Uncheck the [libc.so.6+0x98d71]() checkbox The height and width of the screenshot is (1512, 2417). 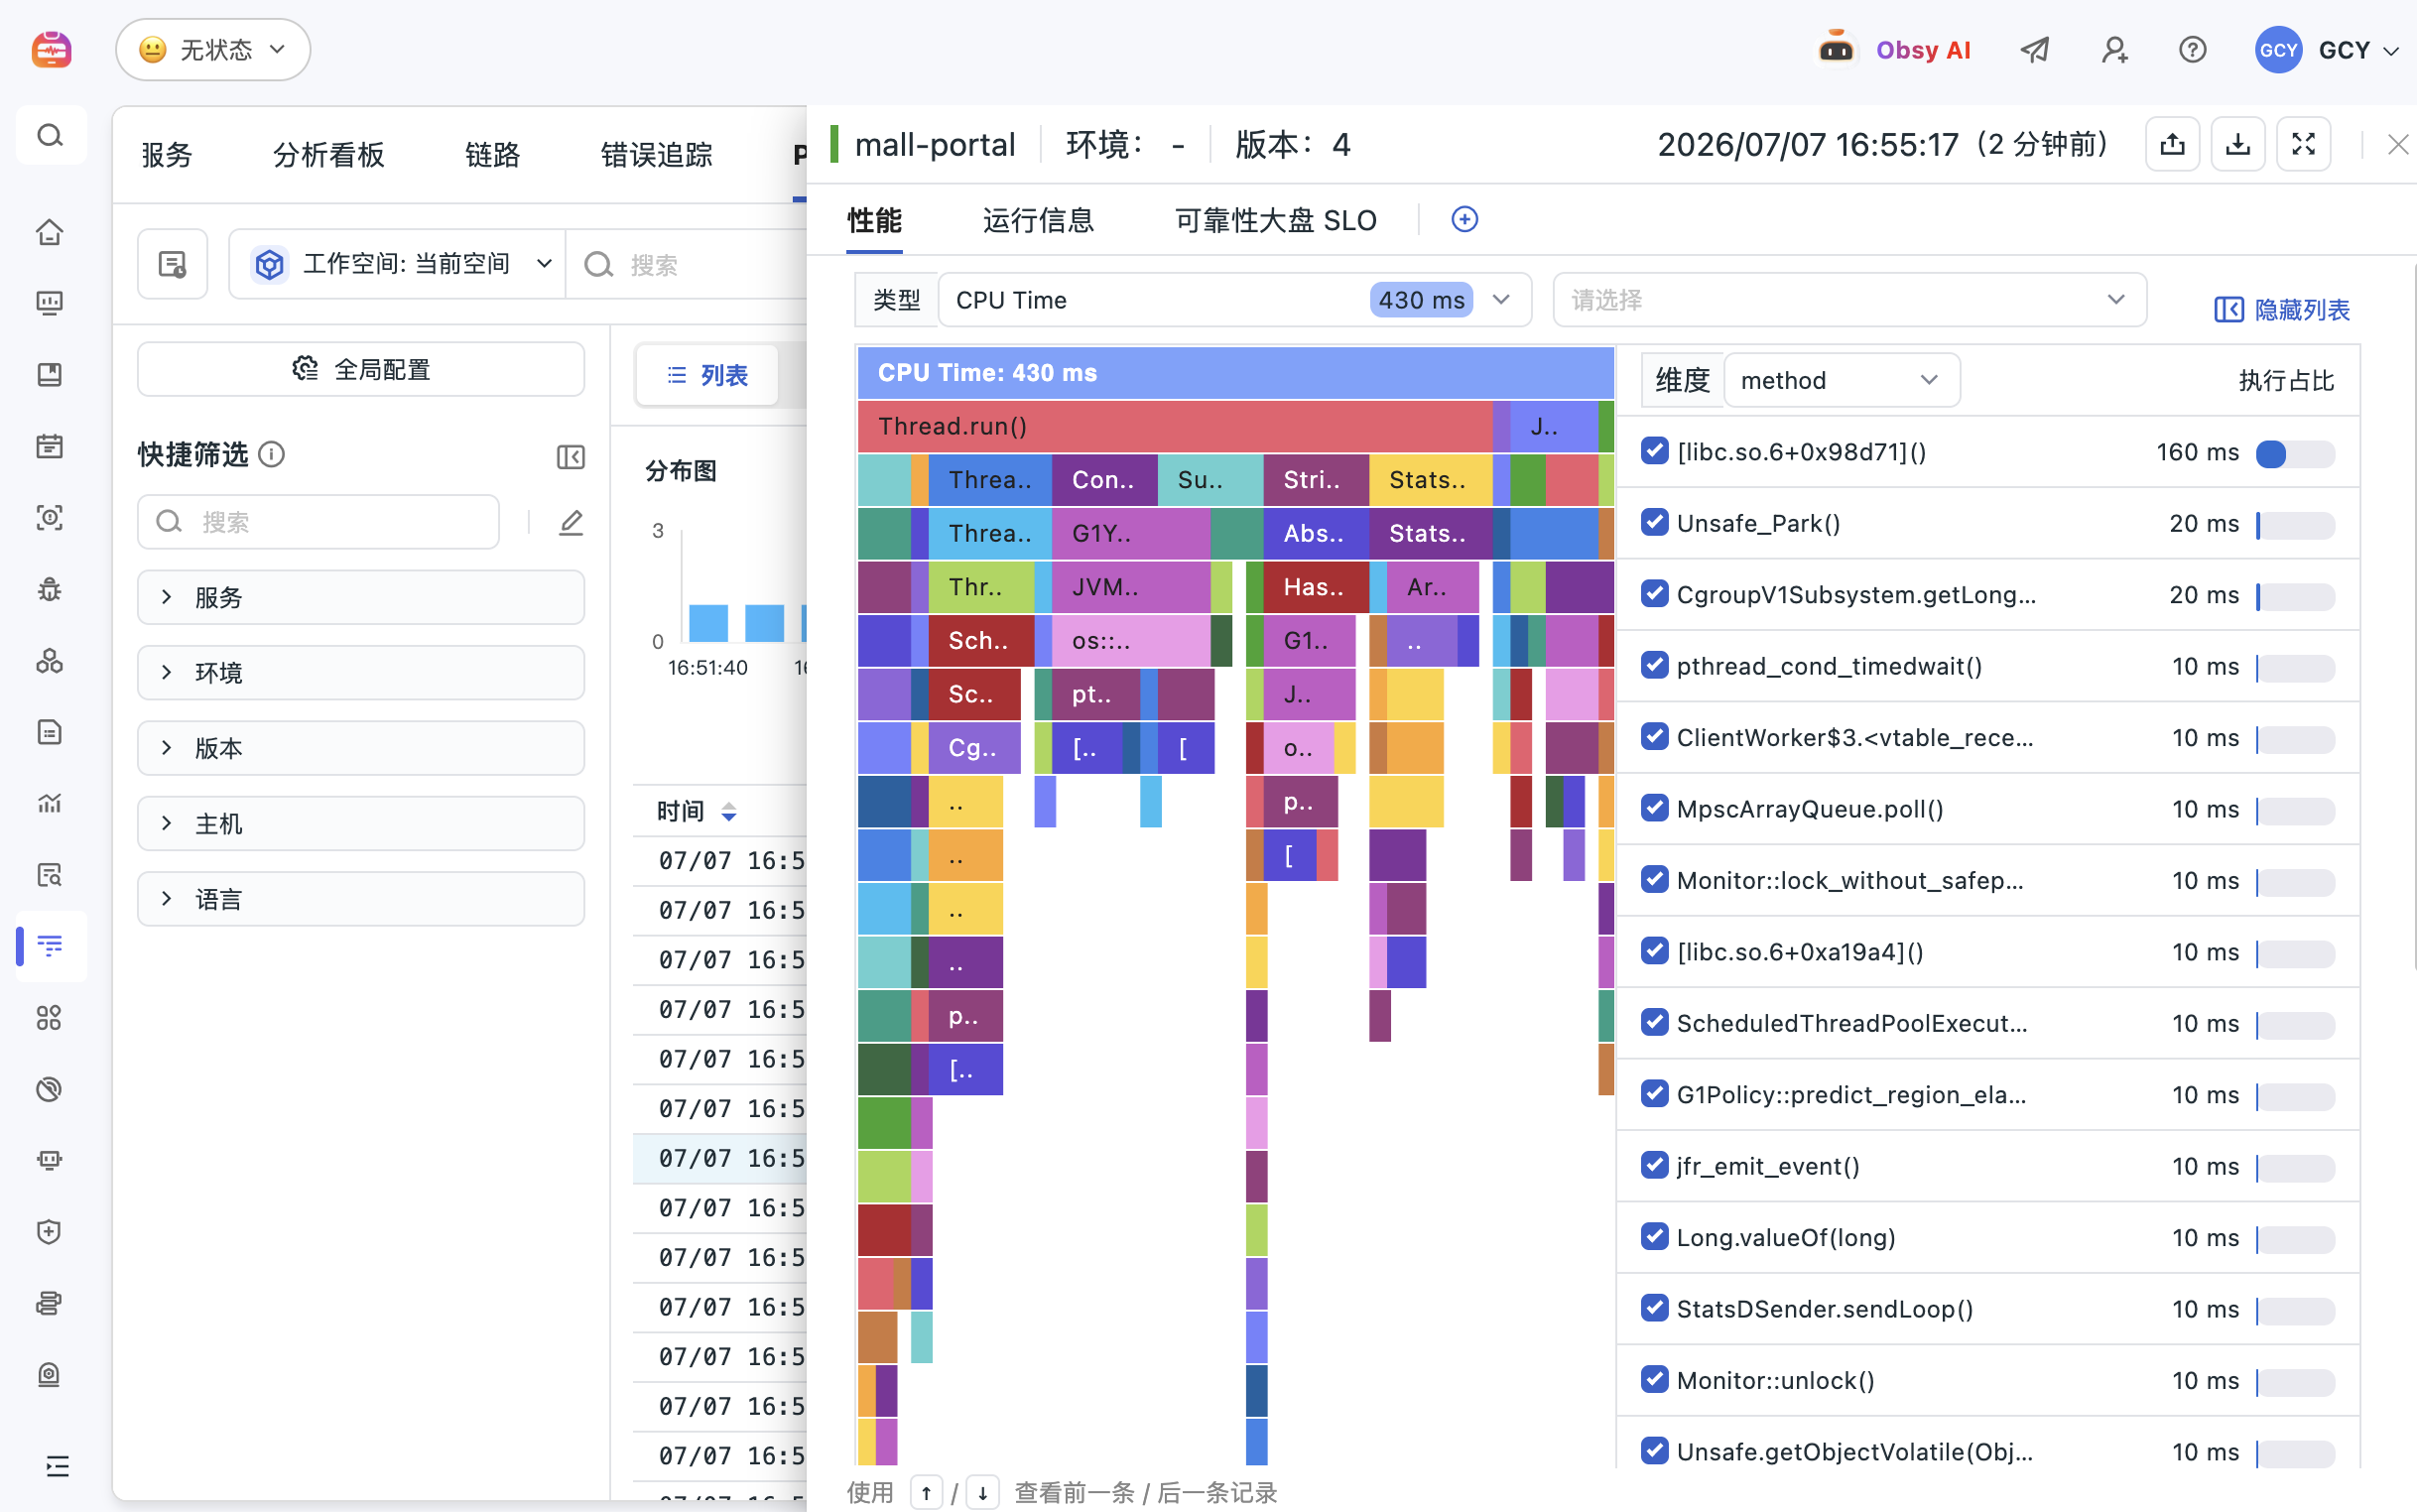[1654, 451]
